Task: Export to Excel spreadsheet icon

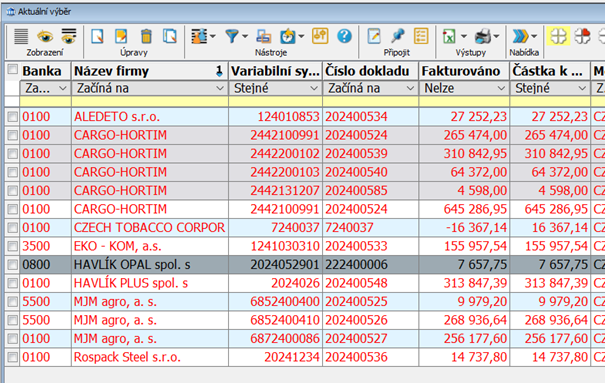Action: [x=449, y=36]
